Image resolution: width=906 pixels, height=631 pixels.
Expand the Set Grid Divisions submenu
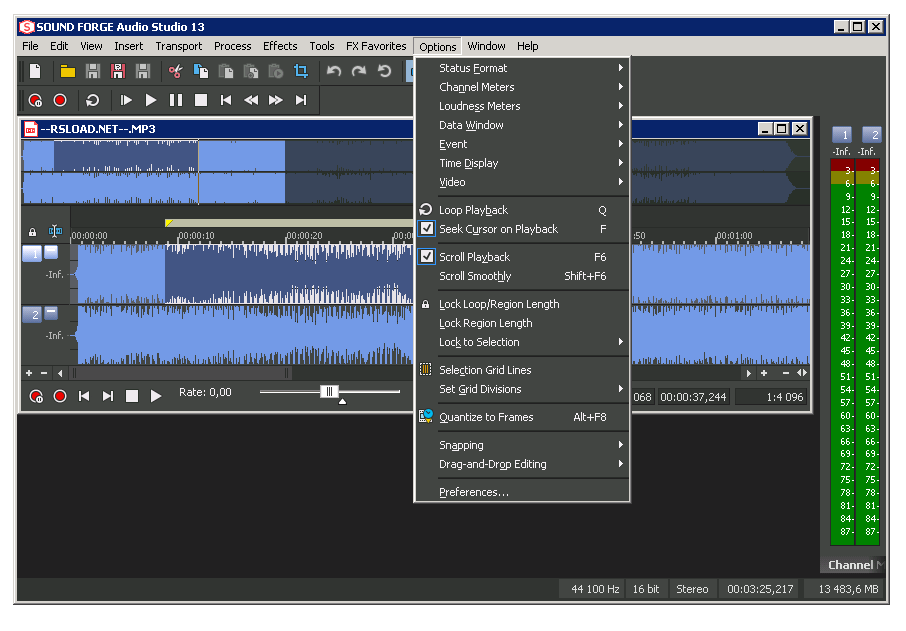pos(480,389)
